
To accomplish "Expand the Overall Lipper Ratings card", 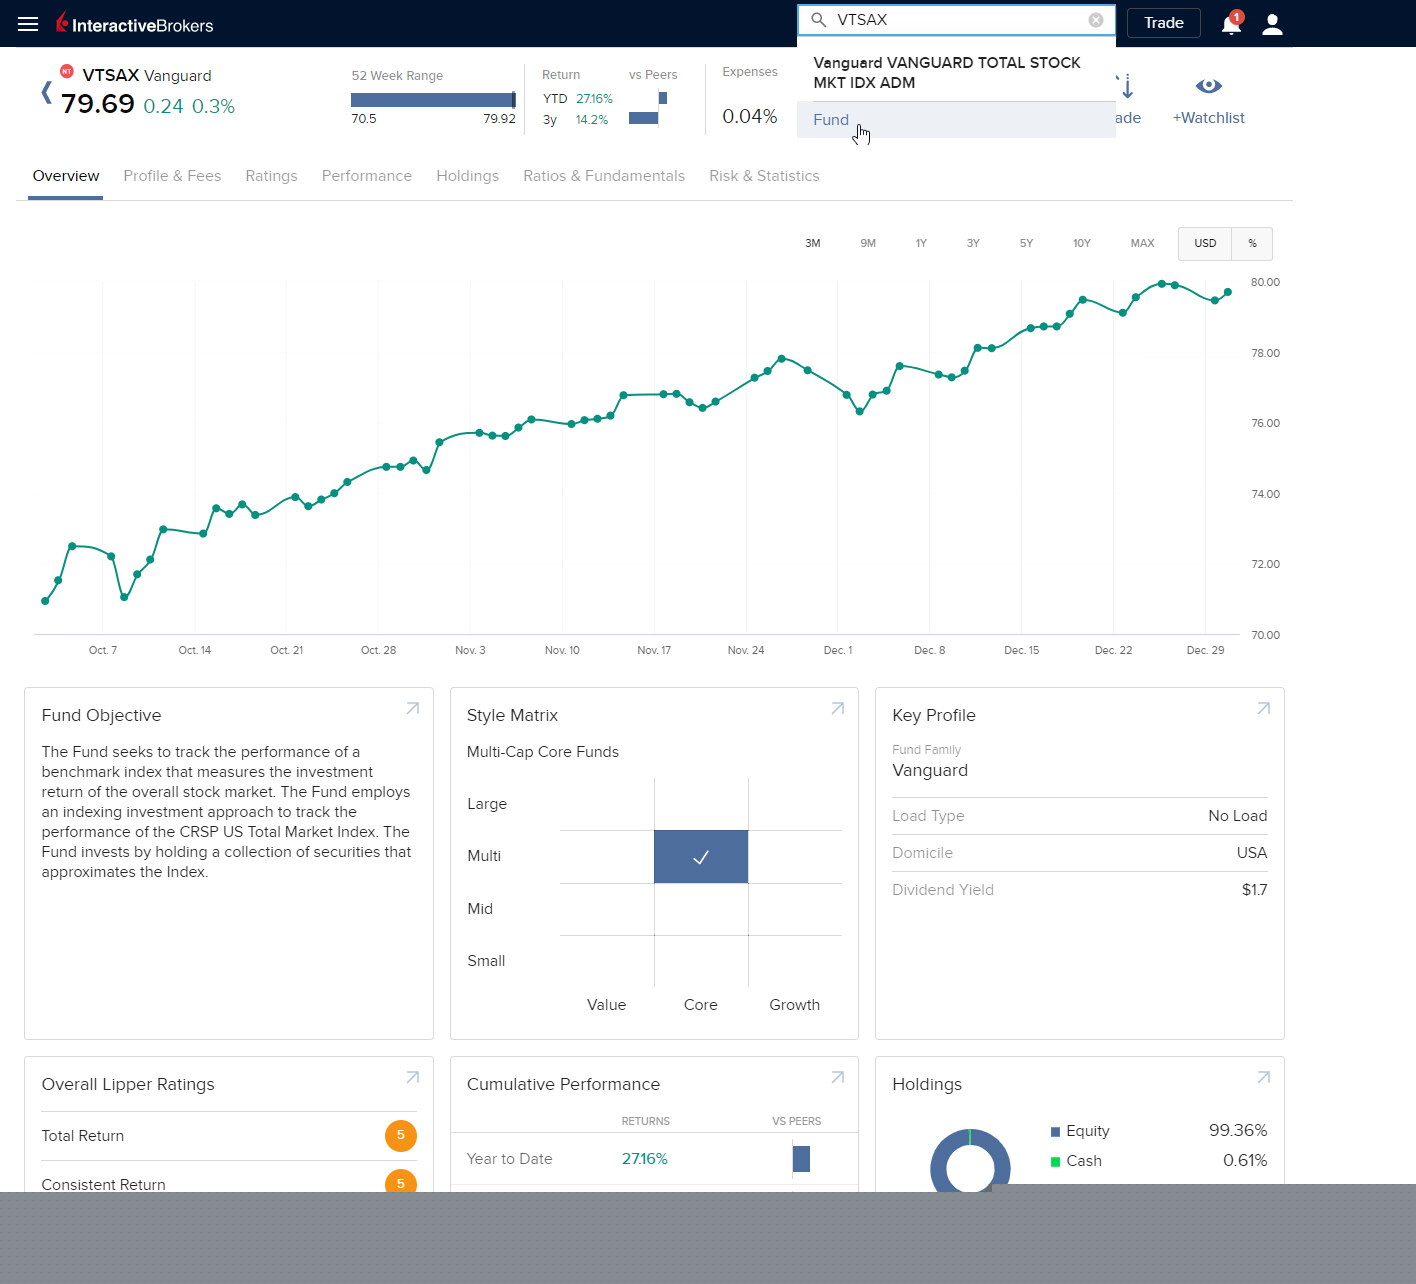I will 412,1077.
